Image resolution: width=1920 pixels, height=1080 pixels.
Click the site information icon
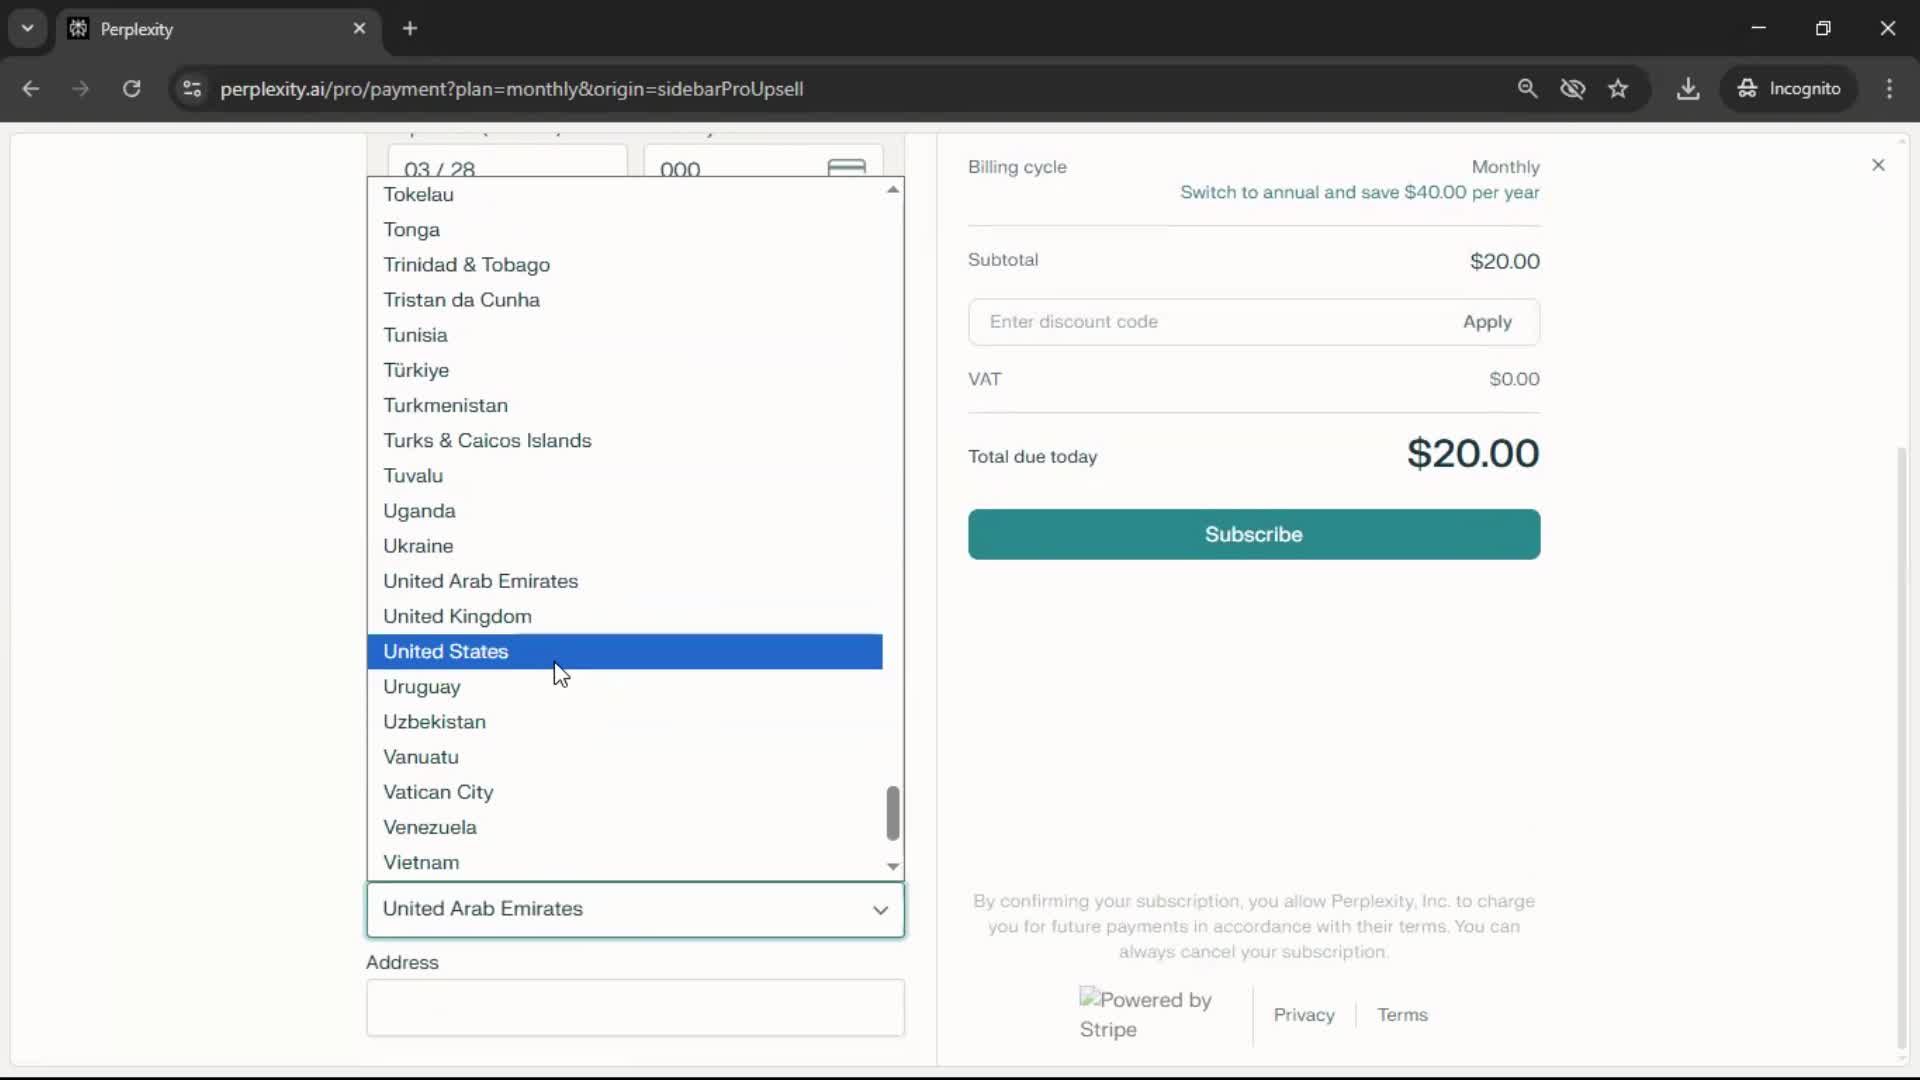tap(192, 89)
